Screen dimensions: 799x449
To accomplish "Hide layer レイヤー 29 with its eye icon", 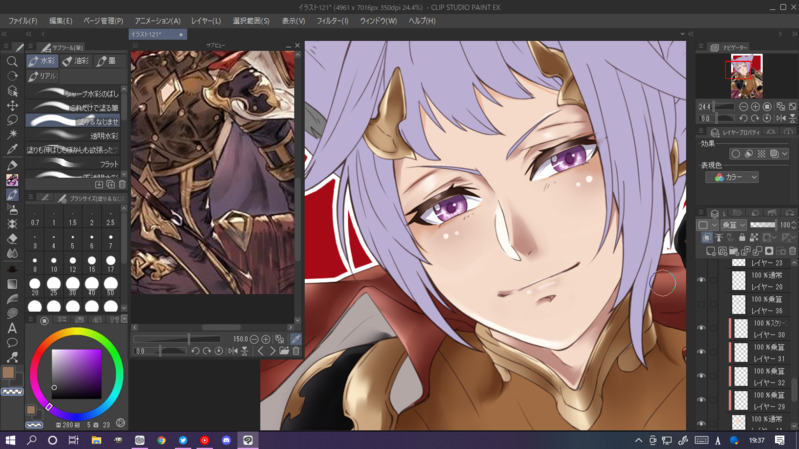I will tap(702, 400).
